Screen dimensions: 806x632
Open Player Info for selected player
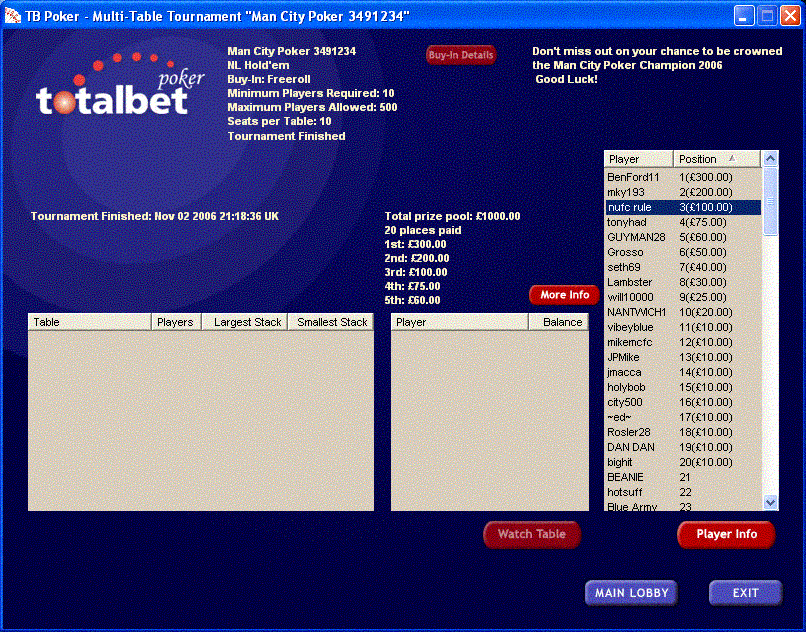[726, 534]
